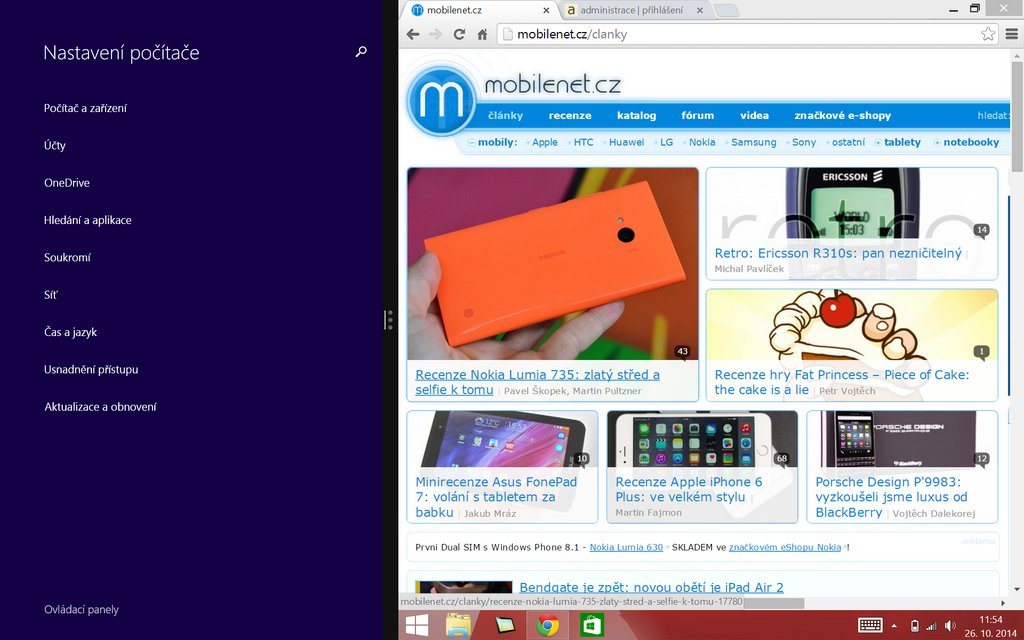Click the home icon in Chrome toolbar
The width and height of the screenshot is (1024, 640).
(483, 33)
